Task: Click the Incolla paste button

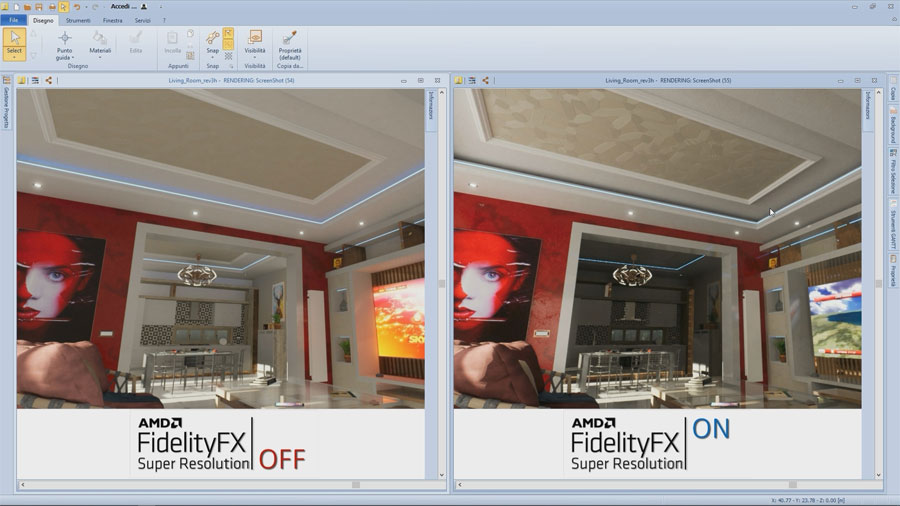Action: [x=172, y=42]
